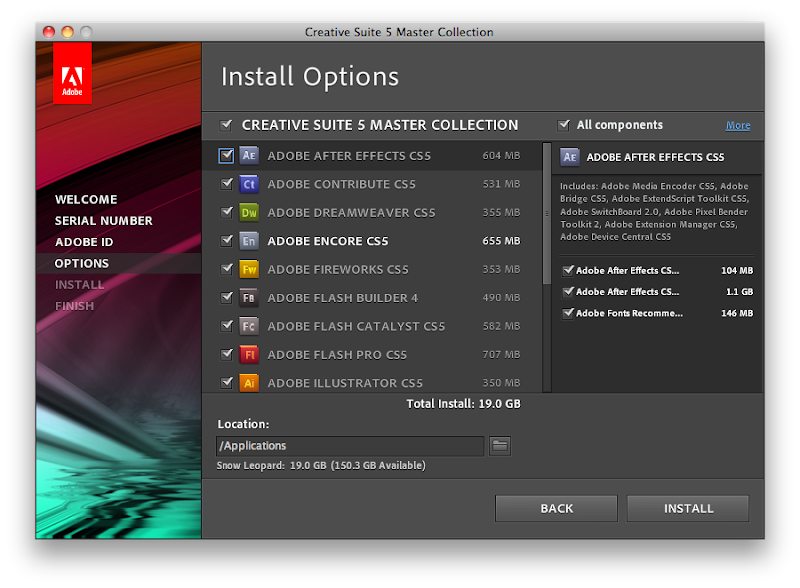Uncheck Adobe Flash Pro CS5 checkbox

coord(227,354)
